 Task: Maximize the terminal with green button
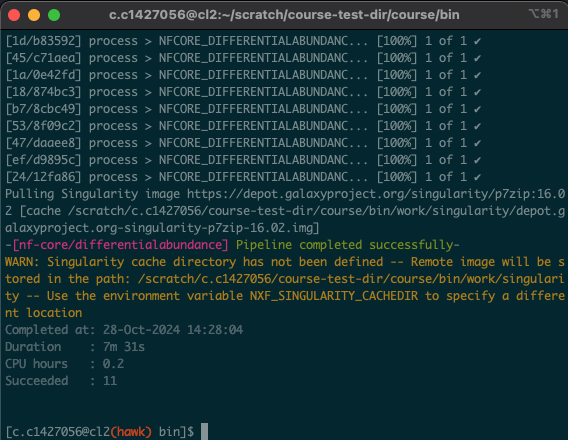54,15
